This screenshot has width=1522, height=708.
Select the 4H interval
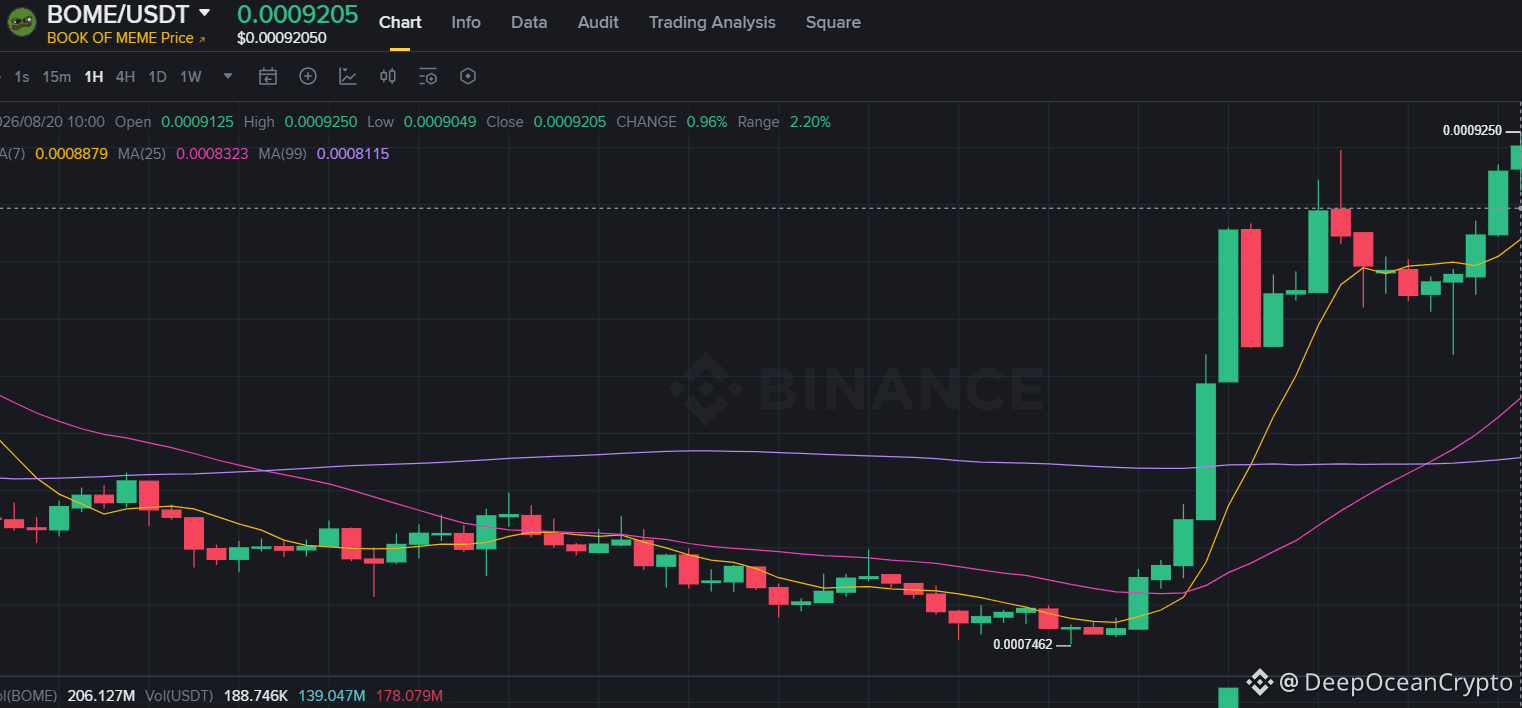(x=125, y=77)
